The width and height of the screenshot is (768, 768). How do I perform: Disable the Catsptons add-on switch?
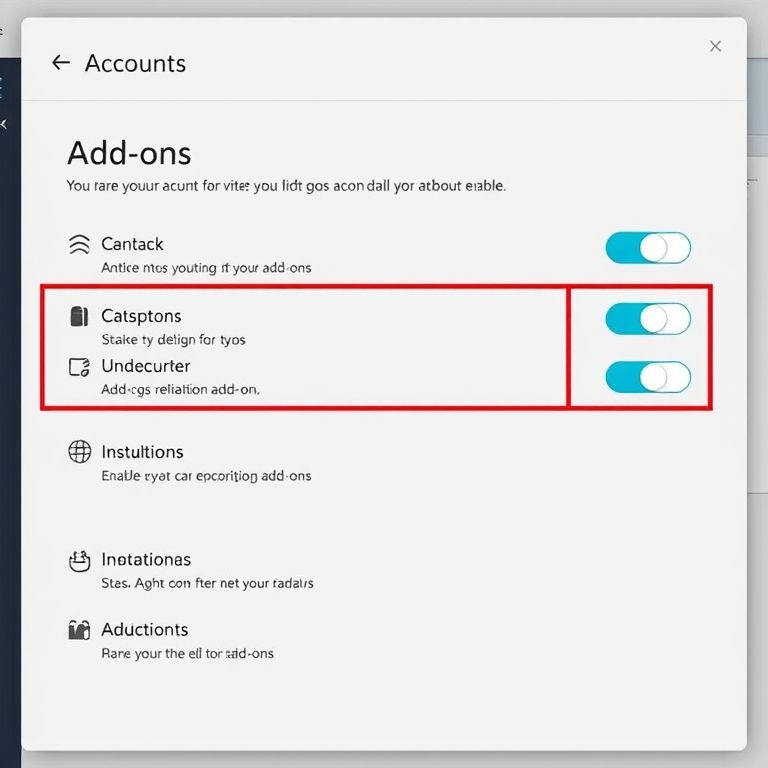[x=648, y=319]
